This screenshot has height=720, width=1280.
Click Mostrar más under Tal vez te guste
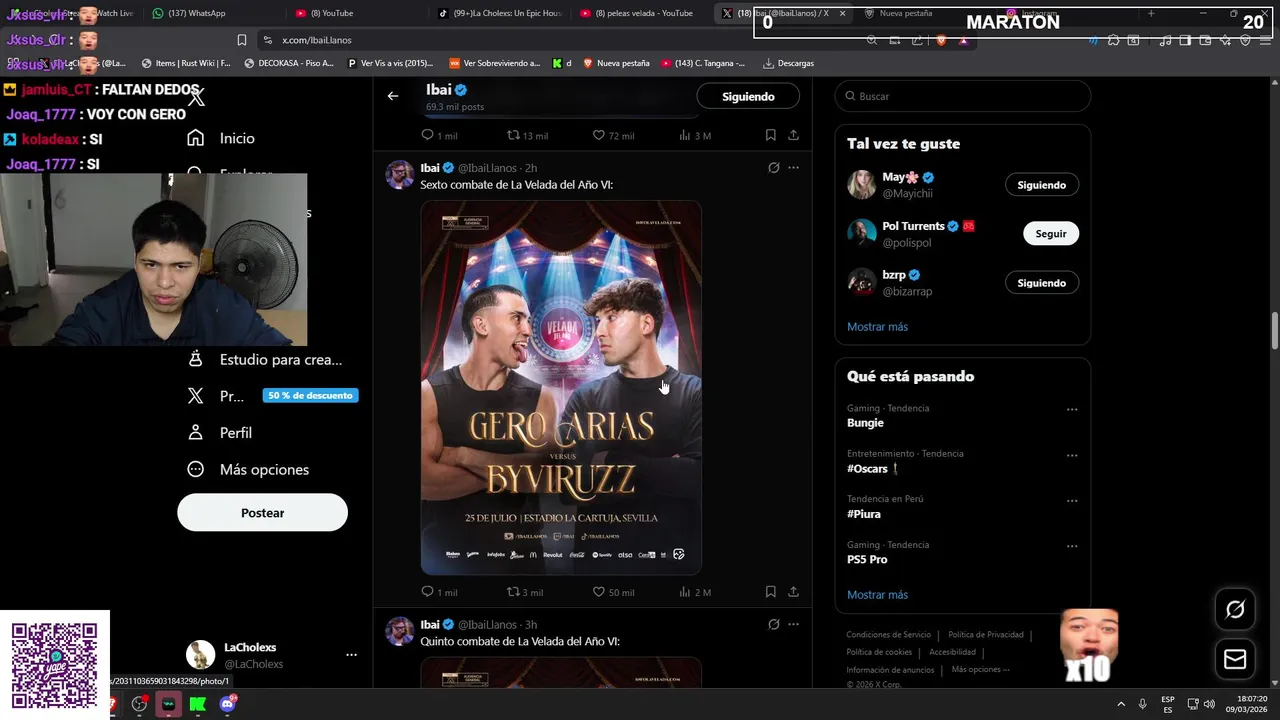pos(877,327)
